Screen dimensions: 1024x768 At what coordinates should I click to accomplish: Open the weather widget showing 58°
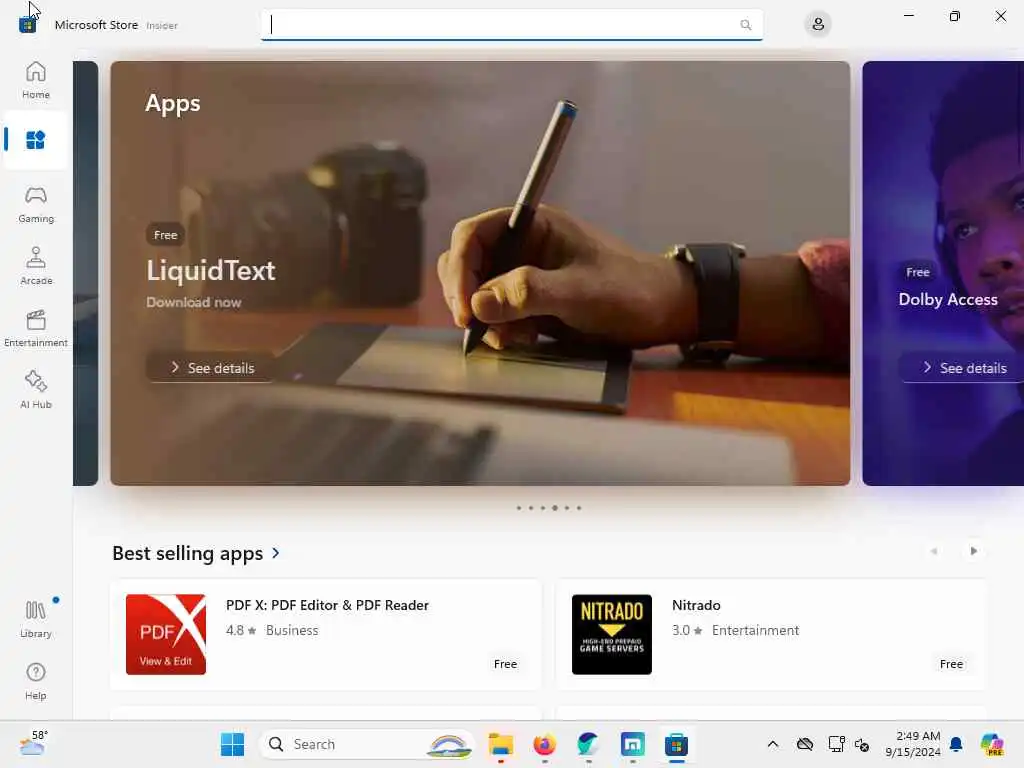click(33, 743)
